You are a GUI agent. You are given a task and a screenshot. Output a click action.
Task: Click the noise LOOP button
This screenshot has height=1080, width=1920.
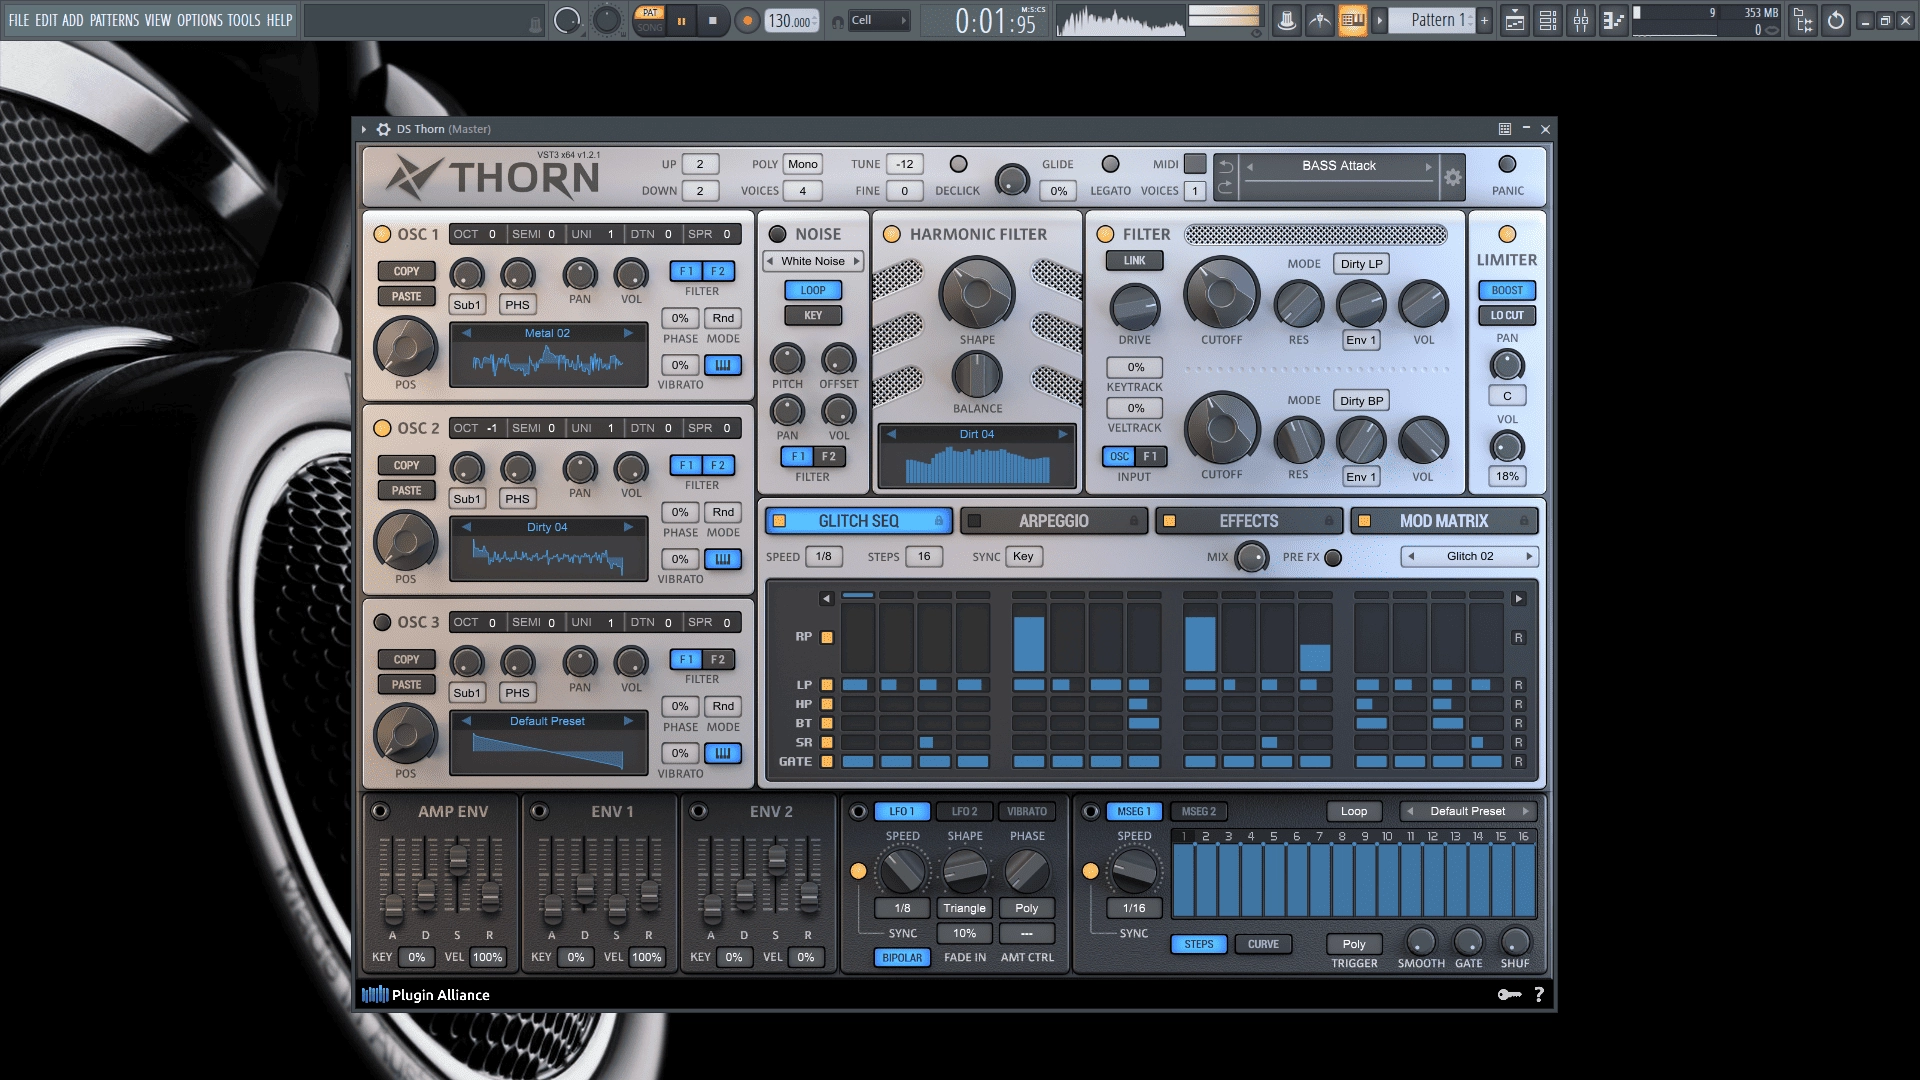(x=813, y=291)
